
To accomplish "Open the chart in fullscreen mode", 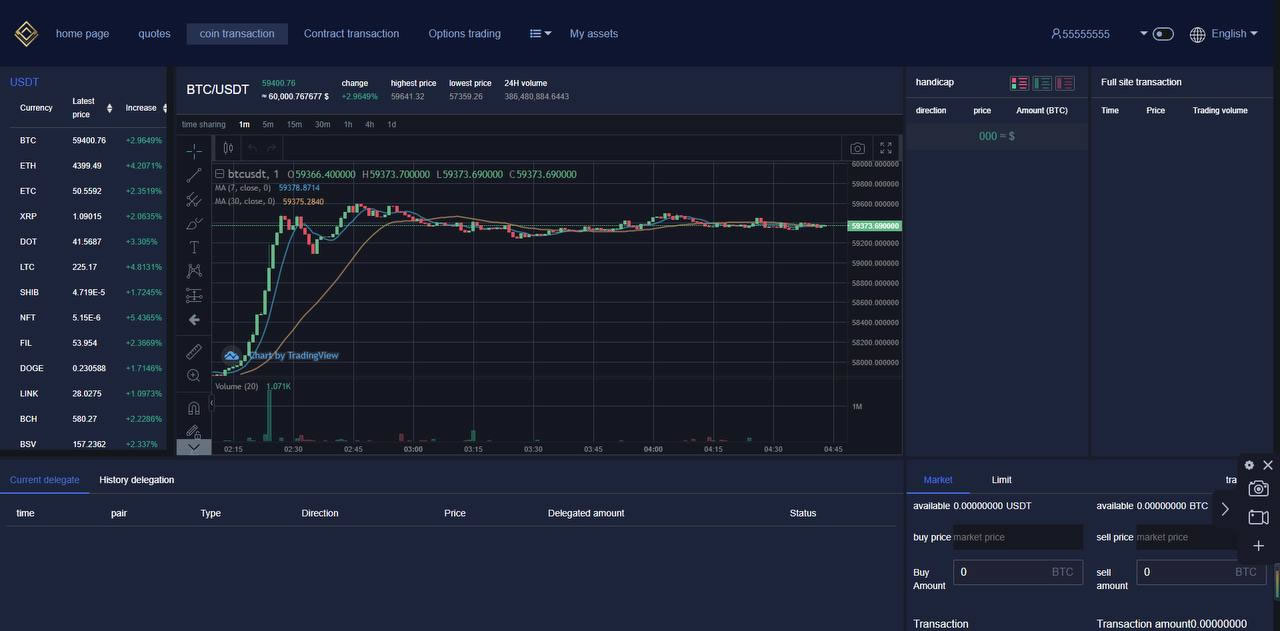I will click(886, 148).
